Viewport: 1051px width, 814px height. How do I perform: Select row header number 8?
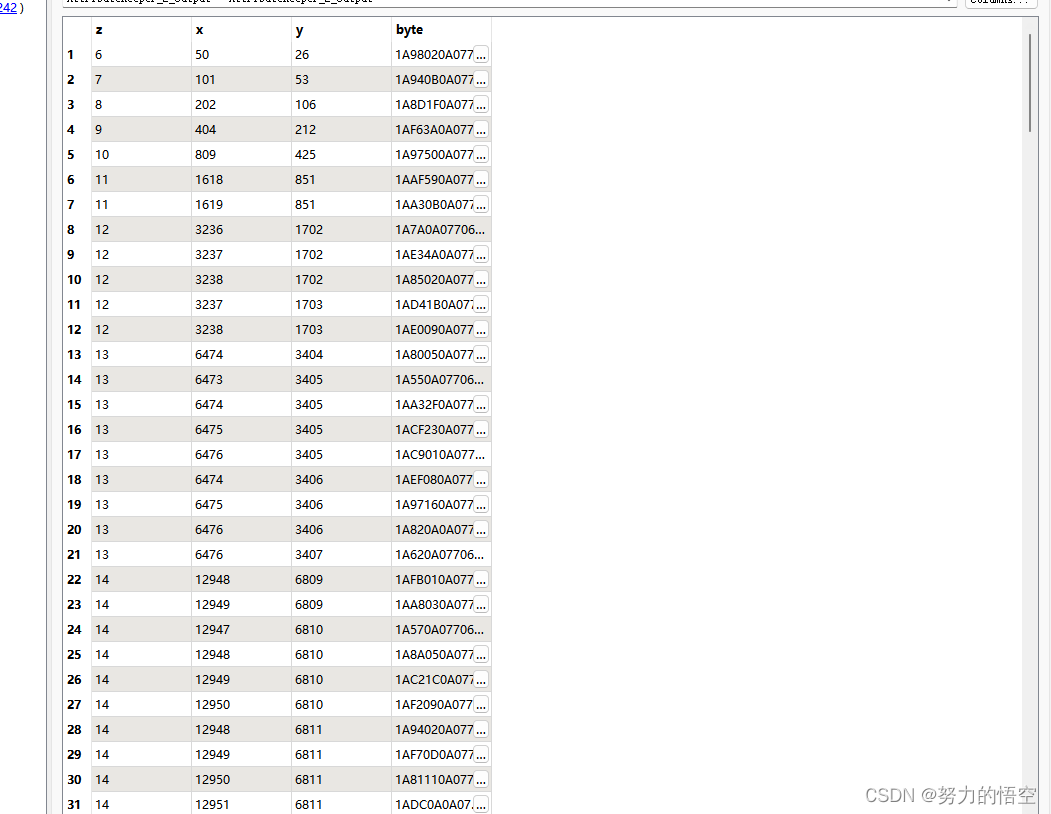(x=77, y=229)
